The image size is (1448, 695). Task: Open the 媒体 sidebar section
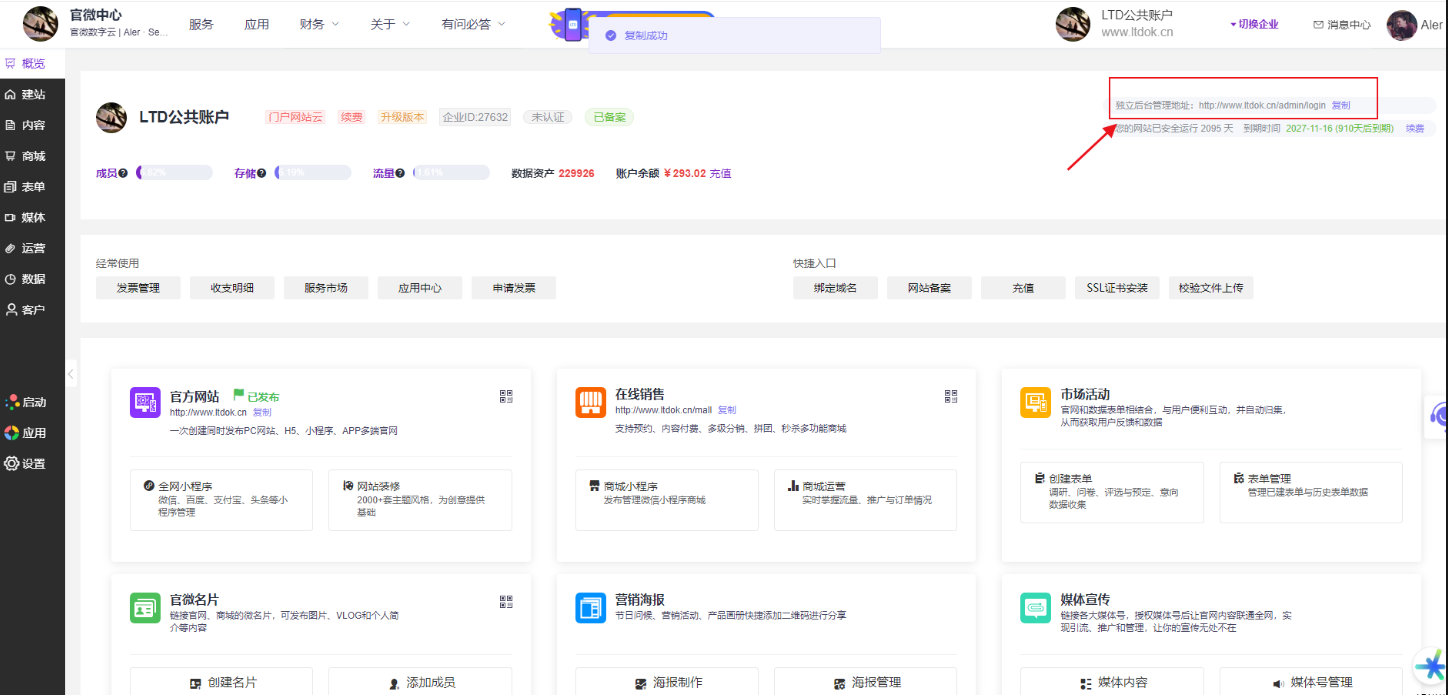click(26, 218)
